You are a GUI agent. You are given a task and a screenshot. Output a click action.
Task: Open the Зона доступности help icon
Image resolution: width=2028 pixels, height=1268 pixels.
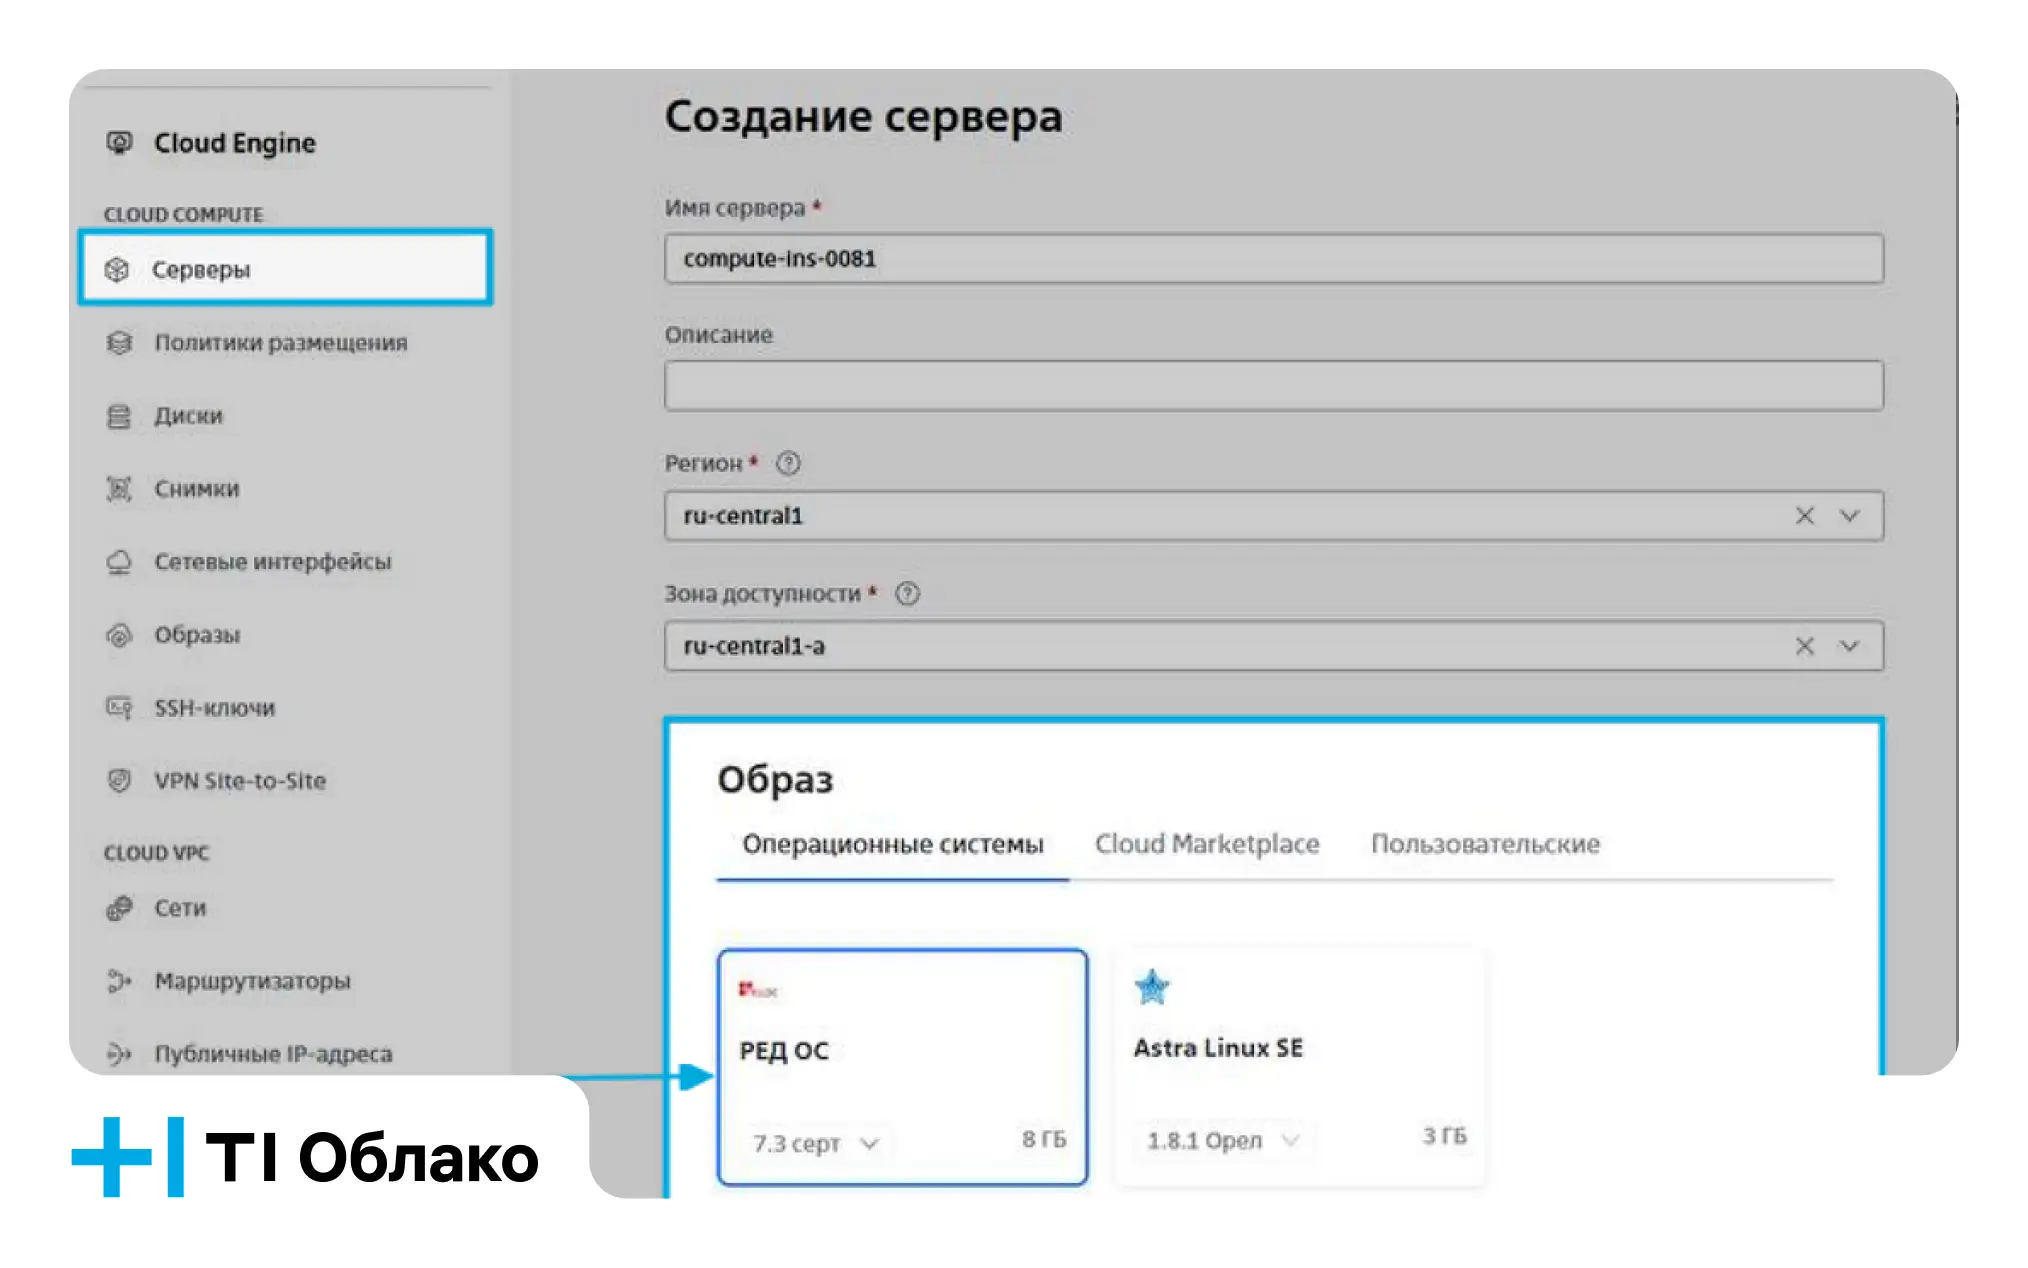[x=907, y=594]
